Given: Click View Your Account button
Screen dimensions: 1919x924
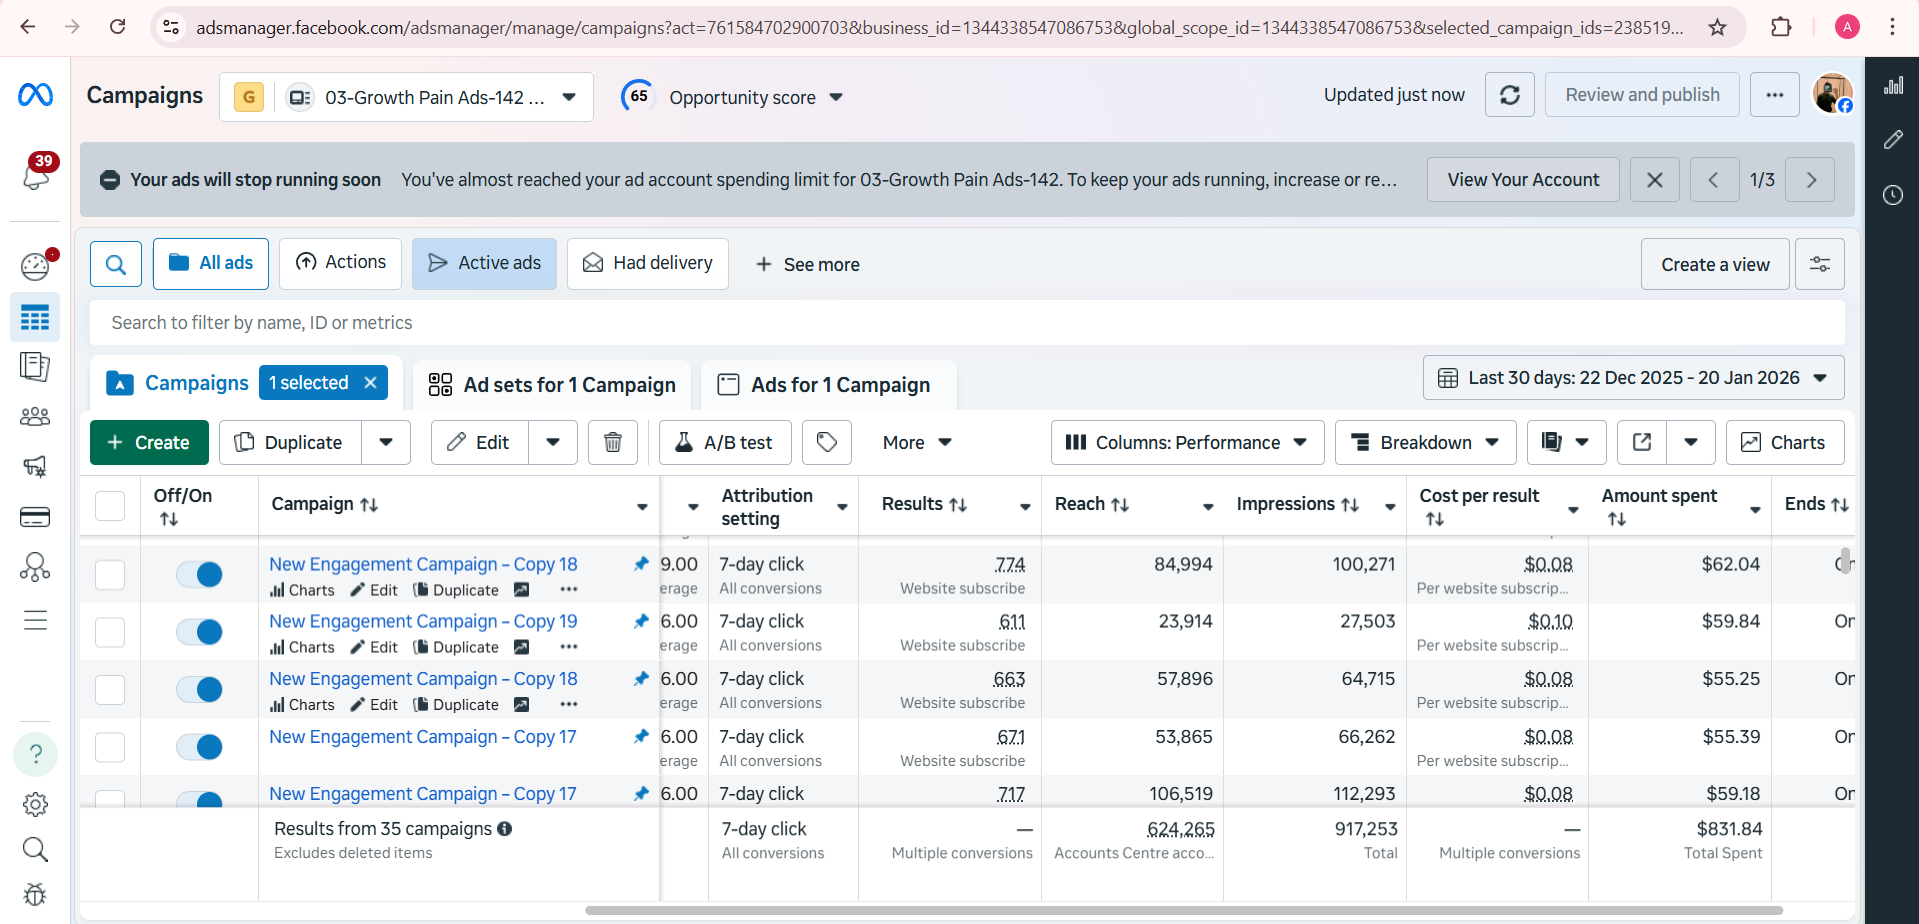Looking at the screenshot, I should click(x=1522, y=180).
